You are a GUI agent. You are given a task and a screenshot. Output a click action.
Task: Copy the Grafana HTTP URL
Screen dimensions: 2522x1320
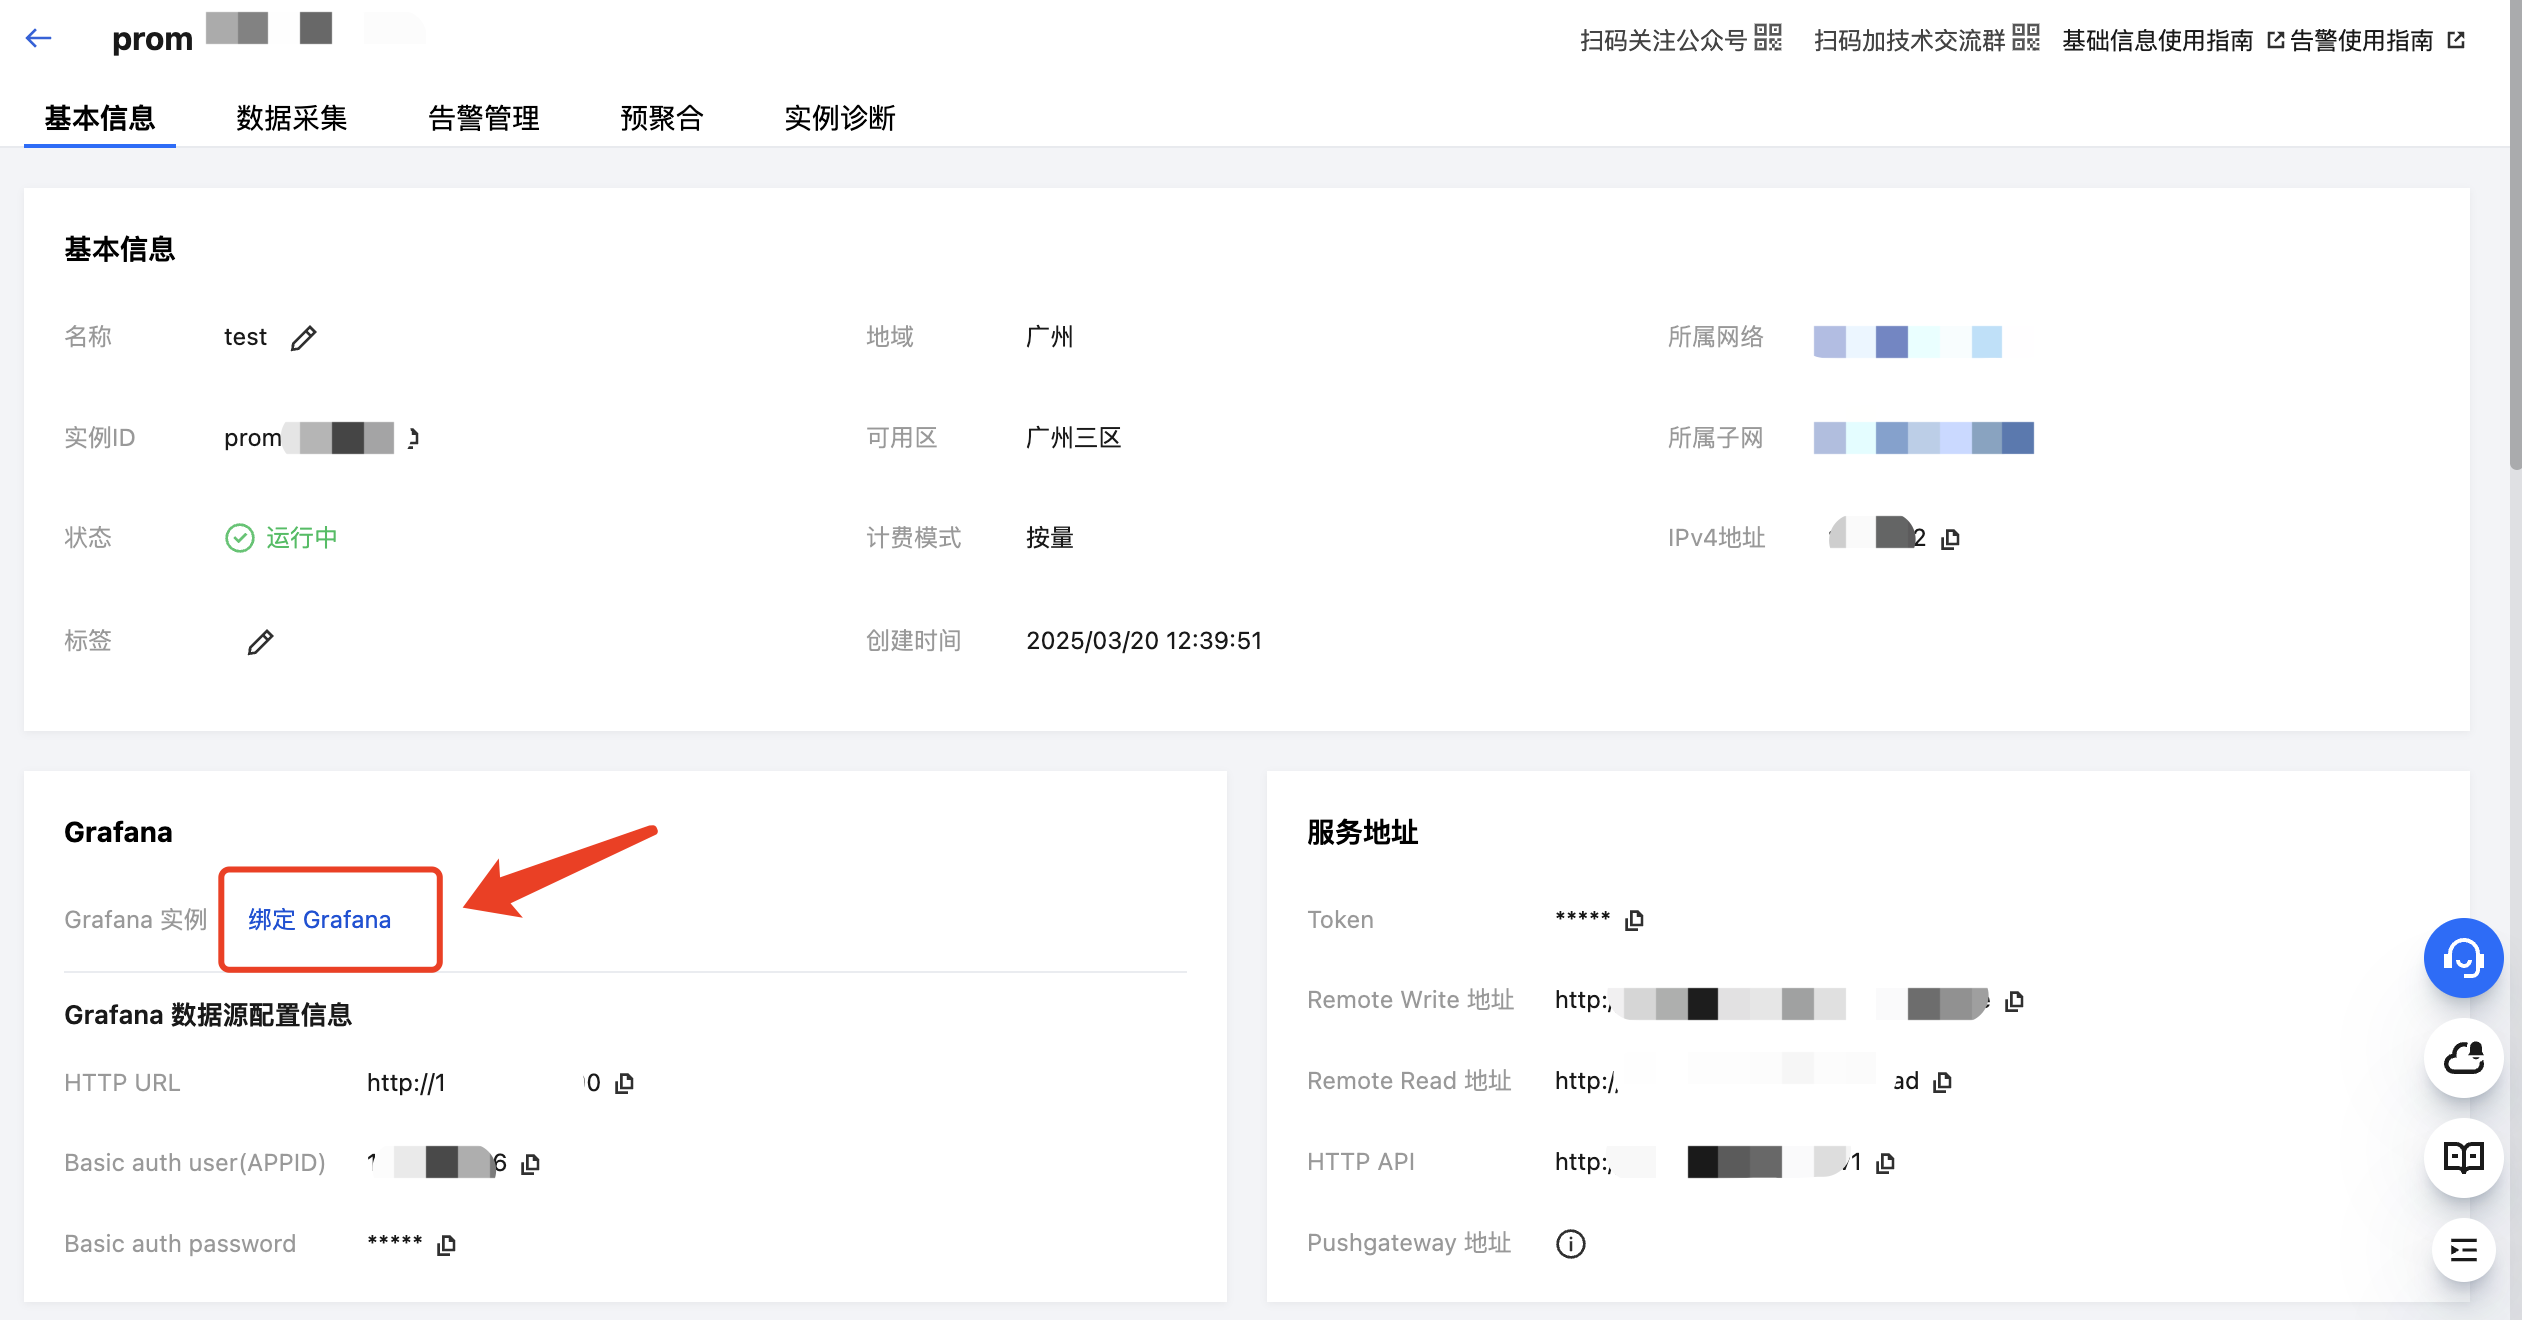click(x=624, y=1083)
